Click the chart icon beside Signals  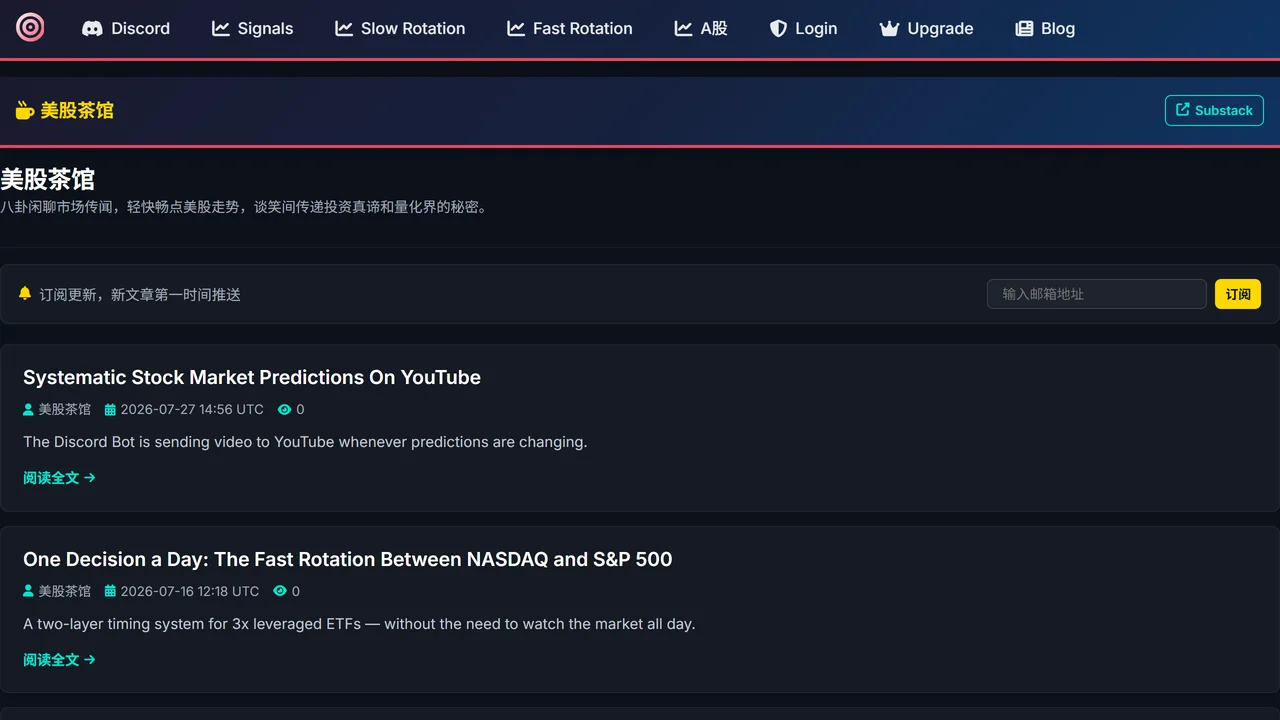pos(221,29)
